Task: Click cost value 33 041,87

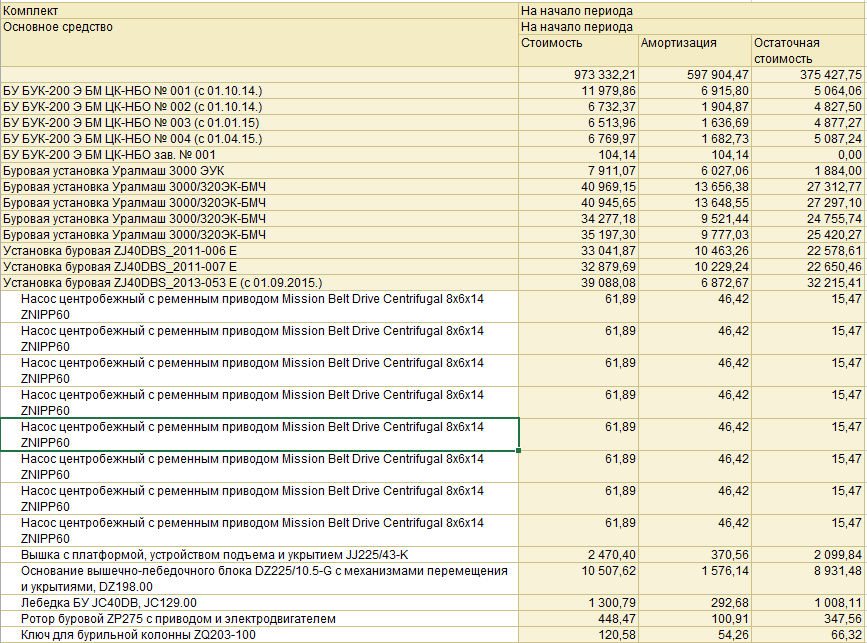Action: (578, 251)
